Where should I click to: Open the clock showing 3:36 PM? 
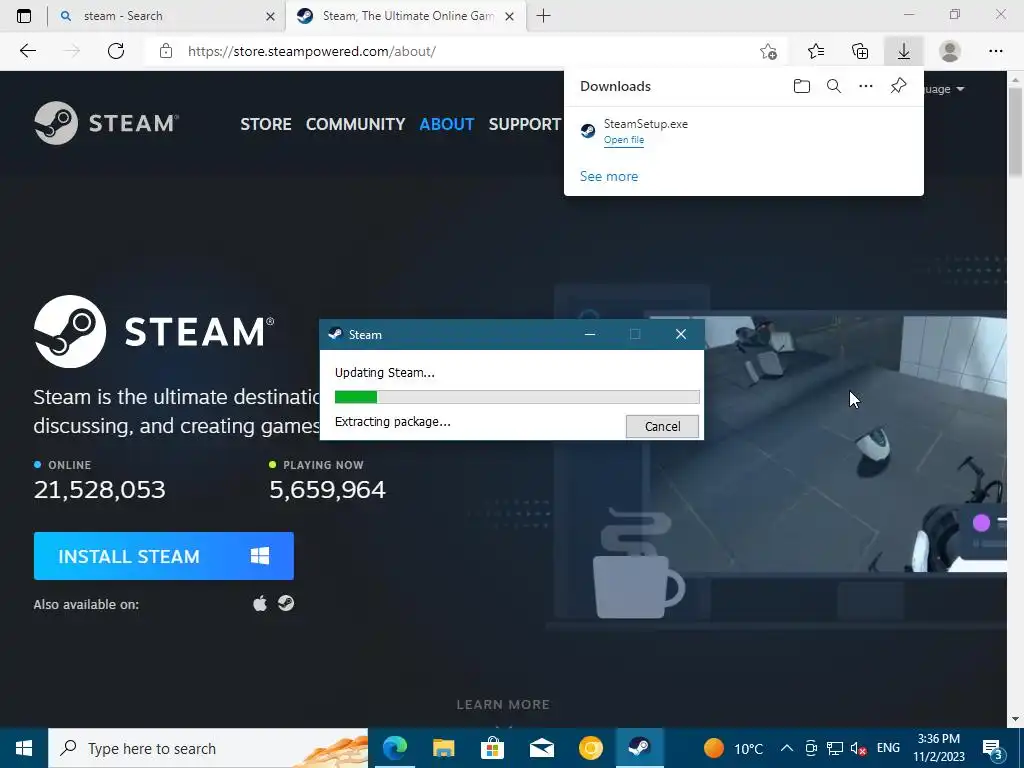click(938, 748)
